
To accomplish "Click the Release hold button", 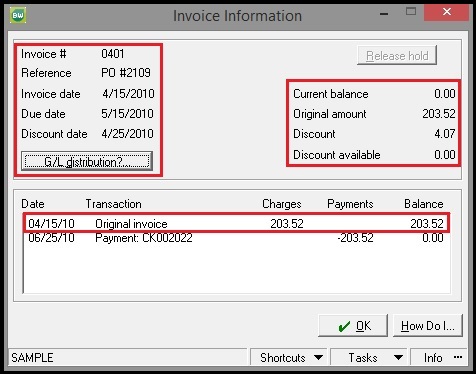I will 397,56.
